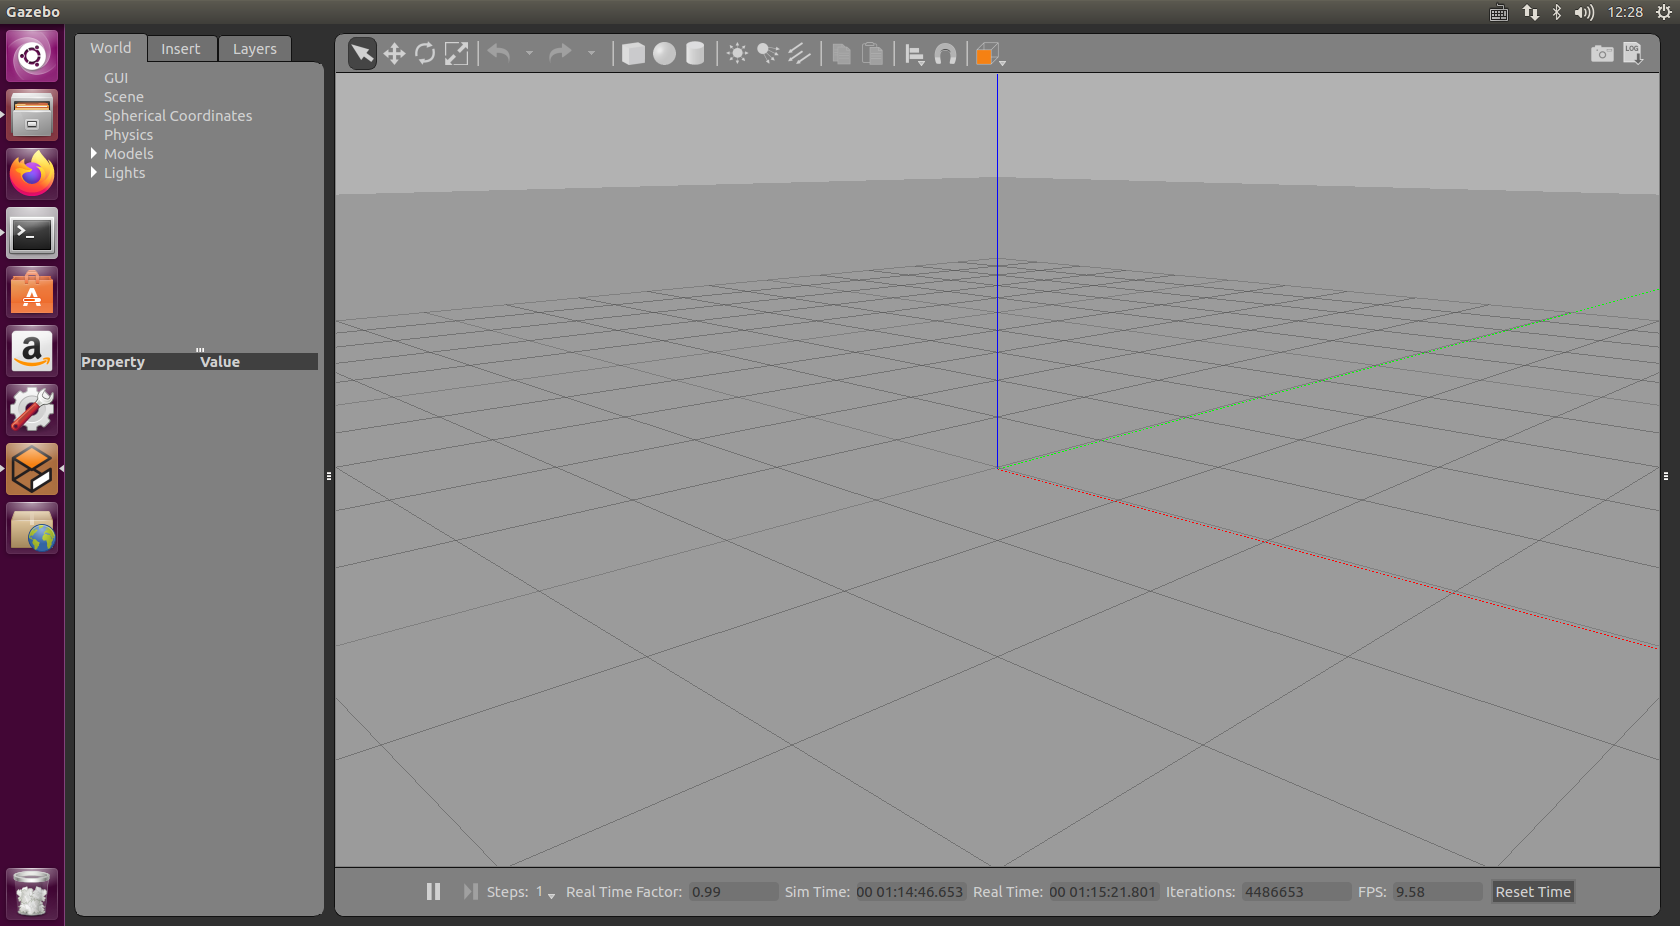Click the record log icon
This screenshot has height=926, width=1680.
point(1633,53)
